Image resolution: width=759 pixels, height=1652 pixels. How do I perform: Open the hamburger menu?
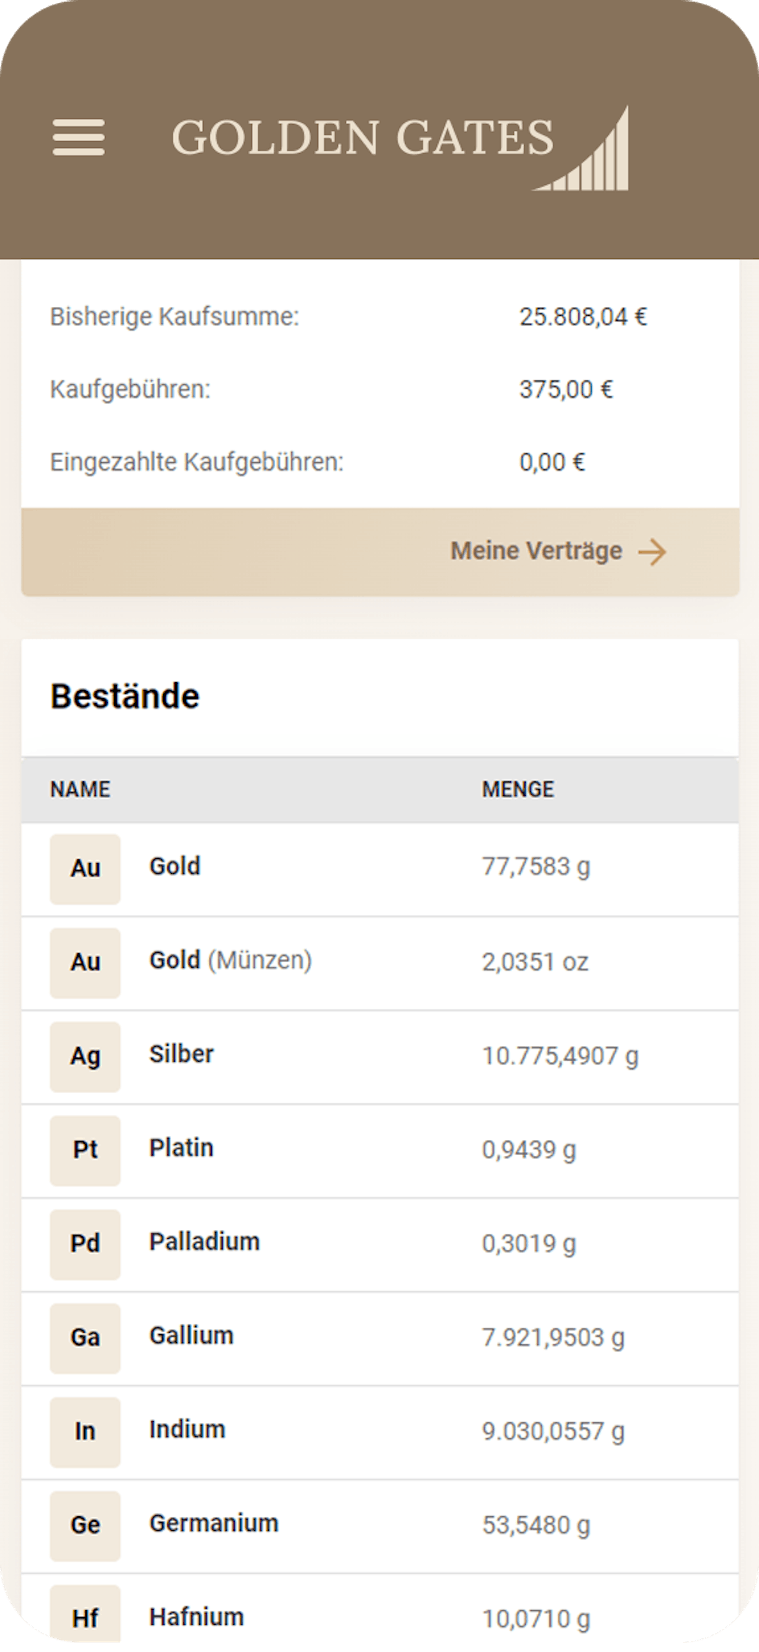[78, 137]
